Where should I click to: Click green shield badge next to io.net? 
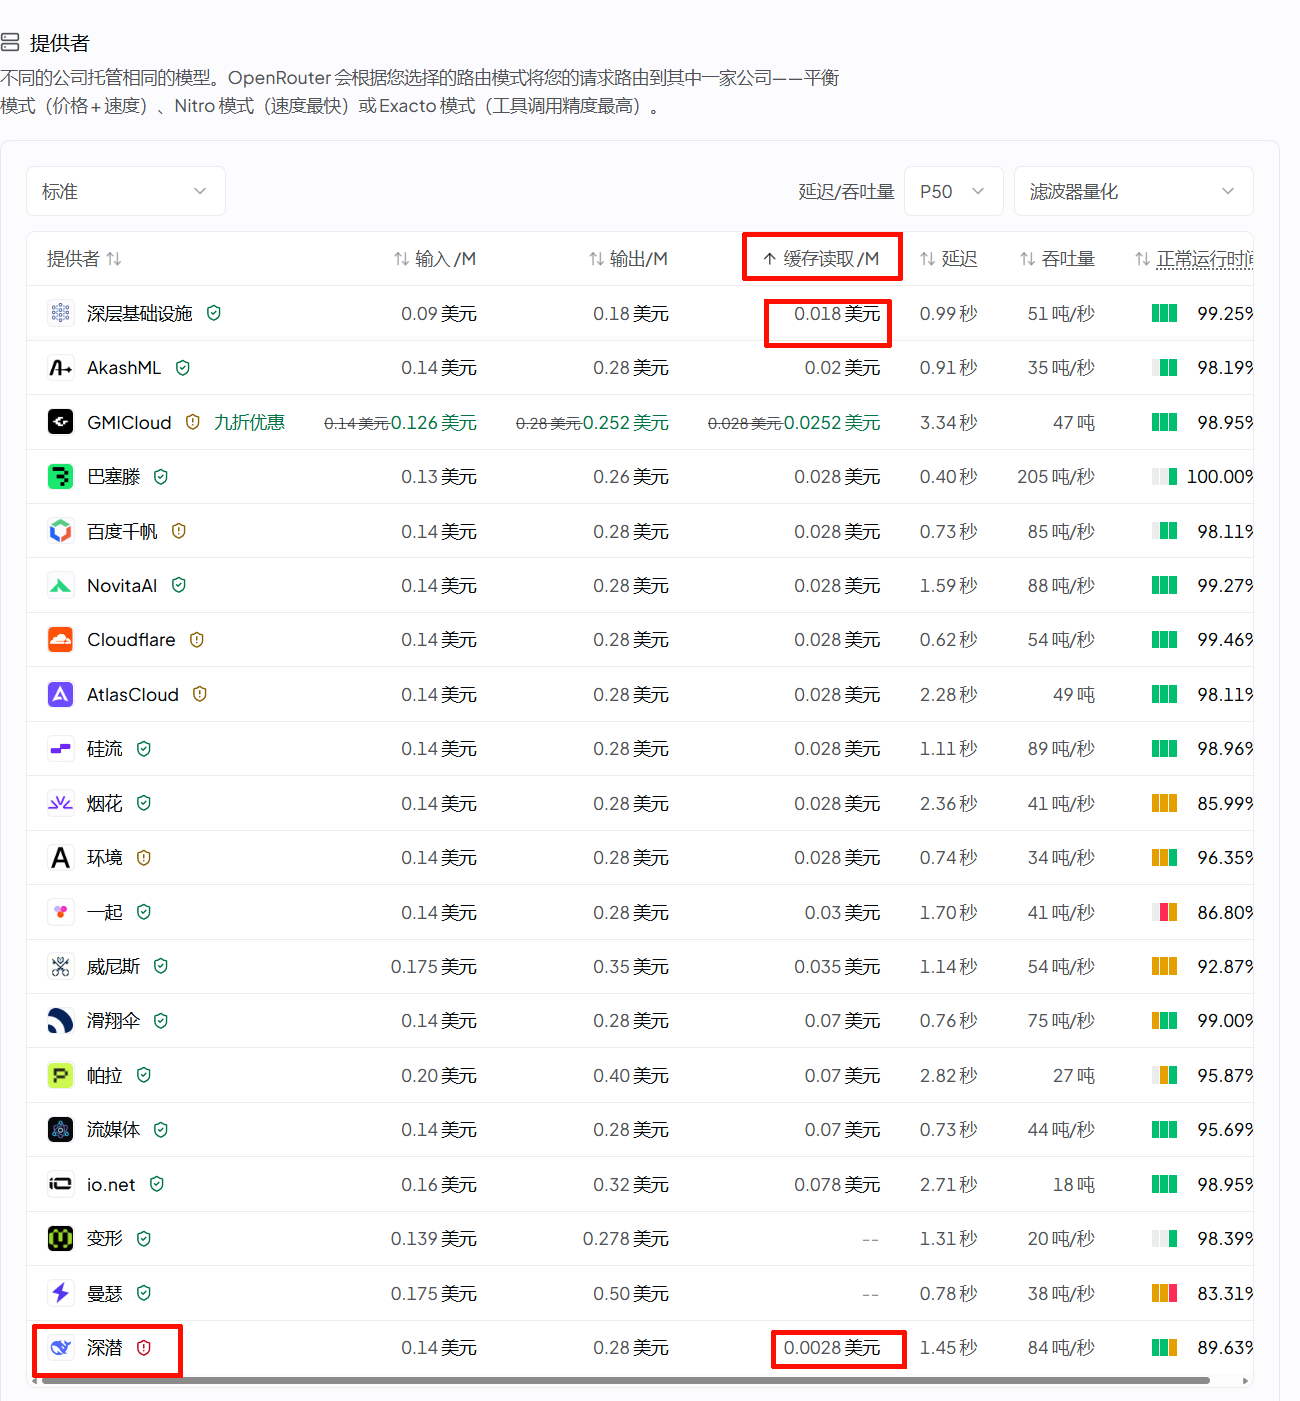[157, 1184]
